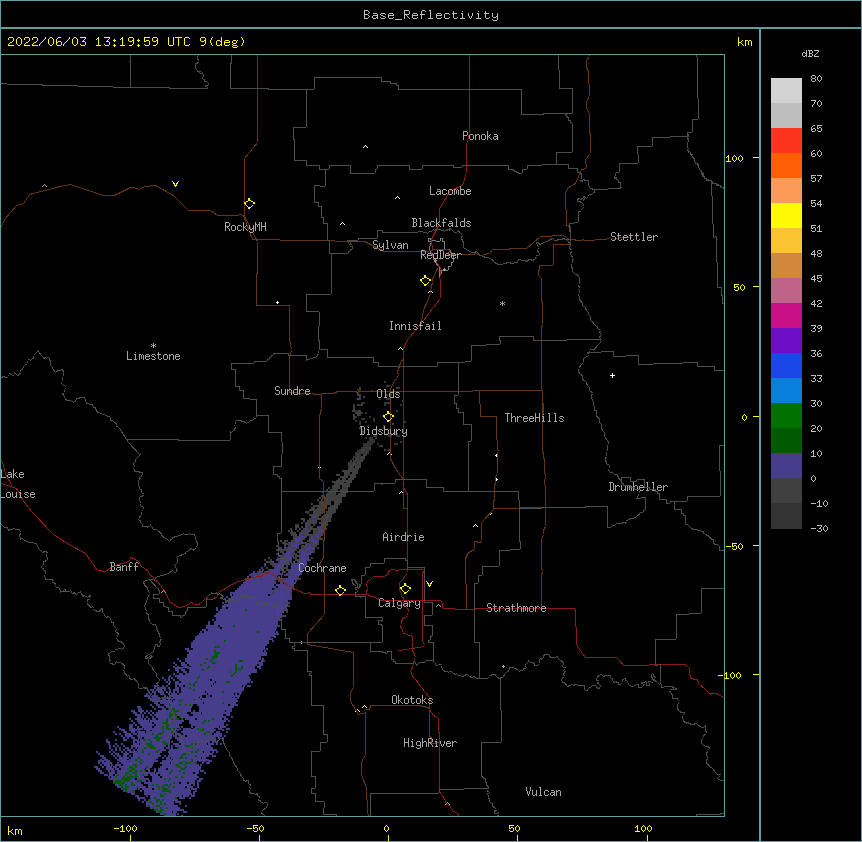
Task: Click the Stettler city label
Action: pyautogui.click(x=634, y=237)
